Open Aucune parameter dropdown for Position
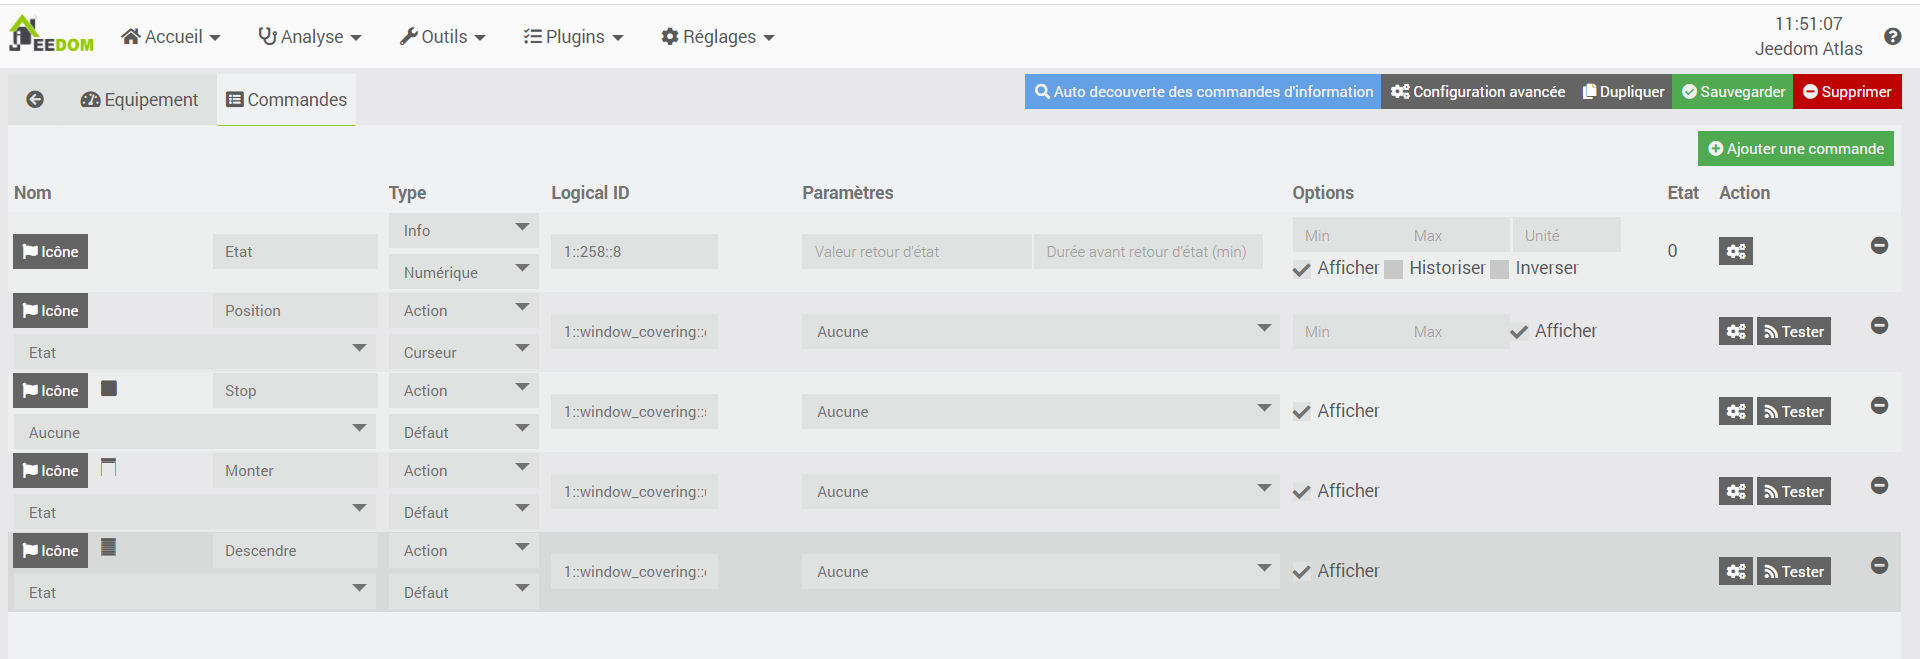 click(1040, 331)
